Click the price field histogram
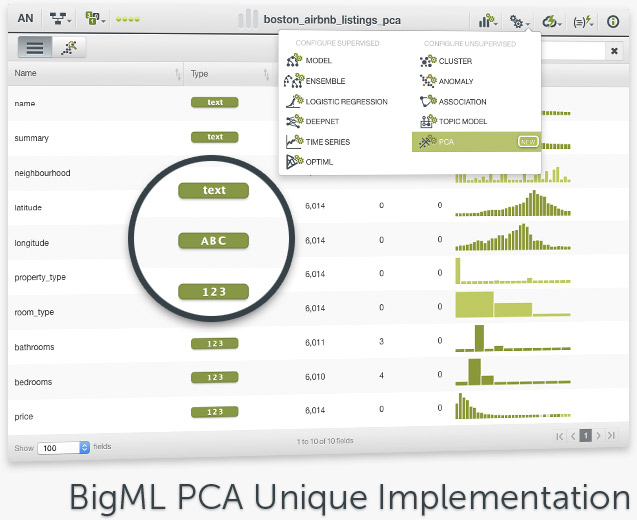 coord(510,410)
